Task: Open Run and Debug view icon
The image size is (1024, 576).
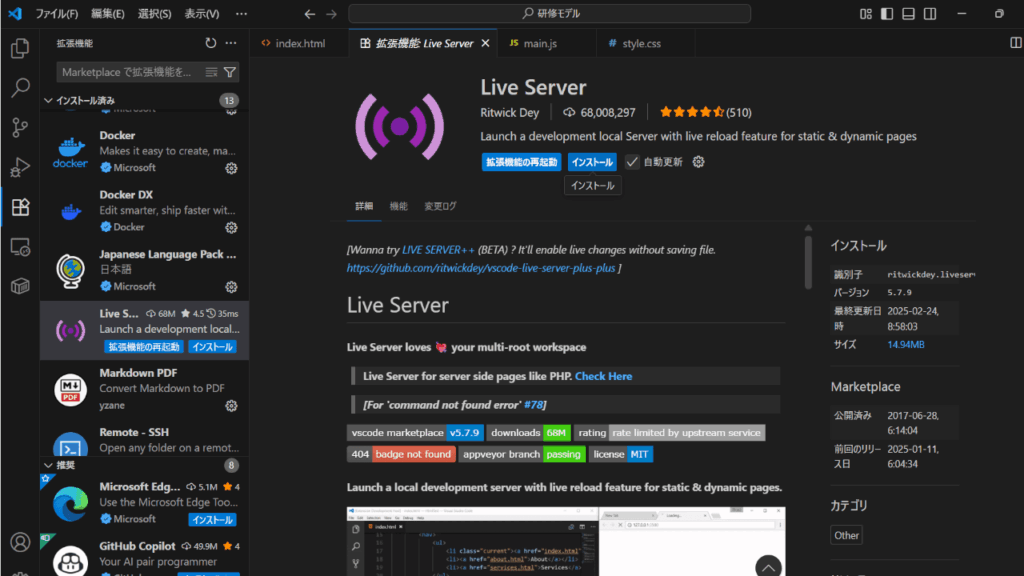Action: click(19, 167)
